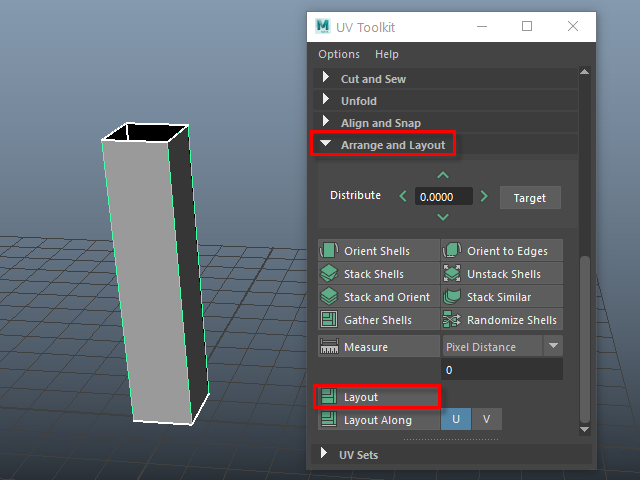Click the Distribute value field
640x480 pixels.
click(x=443, y=197)
